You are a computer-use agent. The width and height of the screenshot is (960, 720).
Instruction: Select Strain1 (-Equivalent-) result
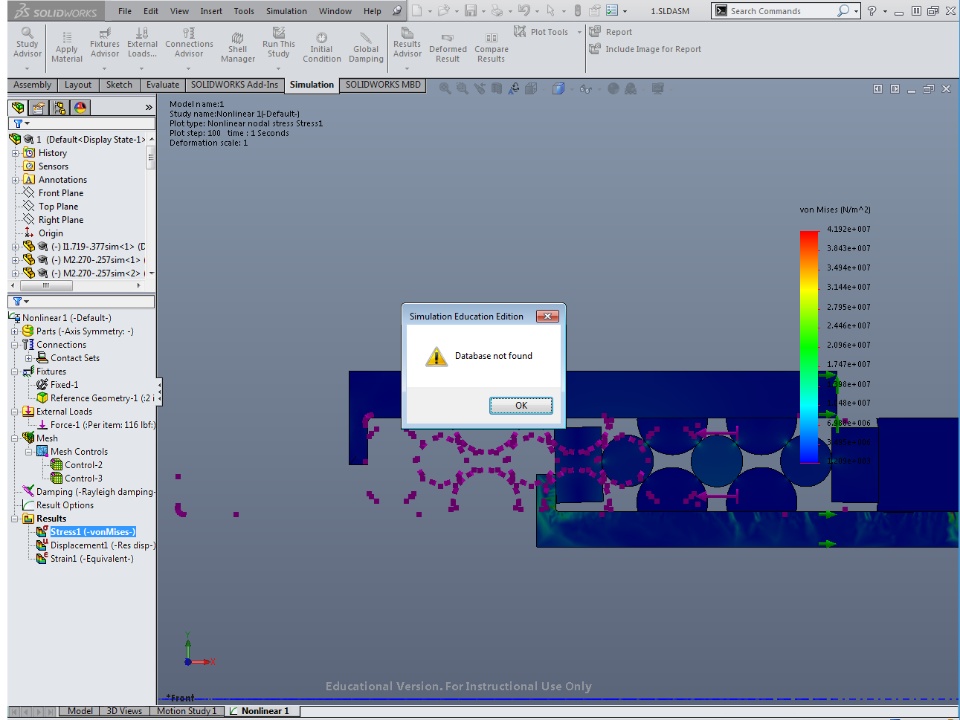pyautogui.click(x=84, y=559)
